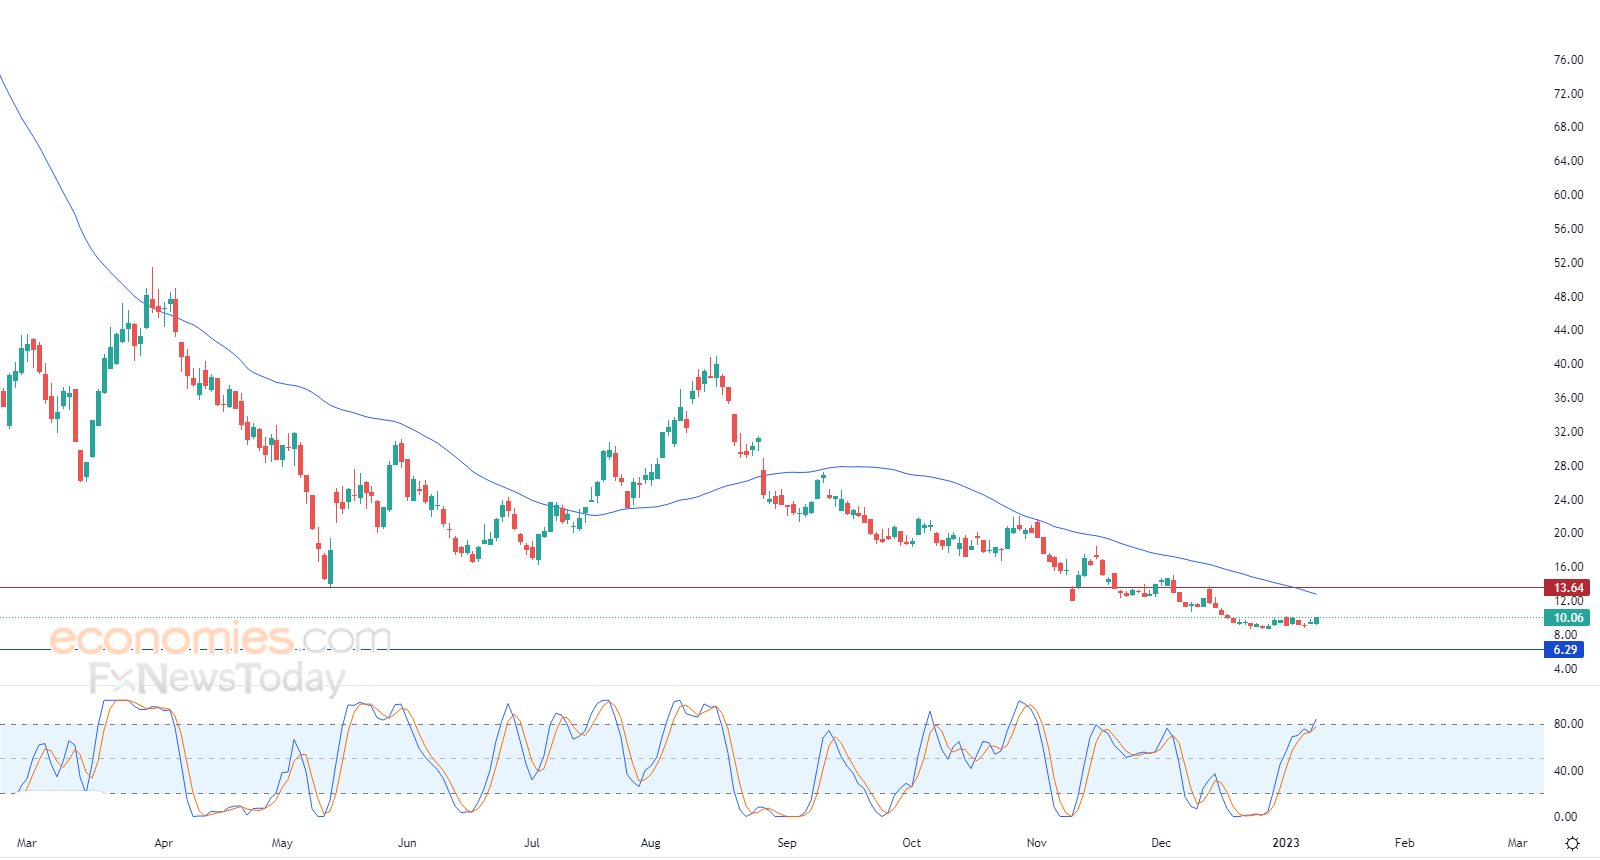1600x860 pixels.
Task: Click the 2023 label on time axis
Action: tap(1286, 843)
